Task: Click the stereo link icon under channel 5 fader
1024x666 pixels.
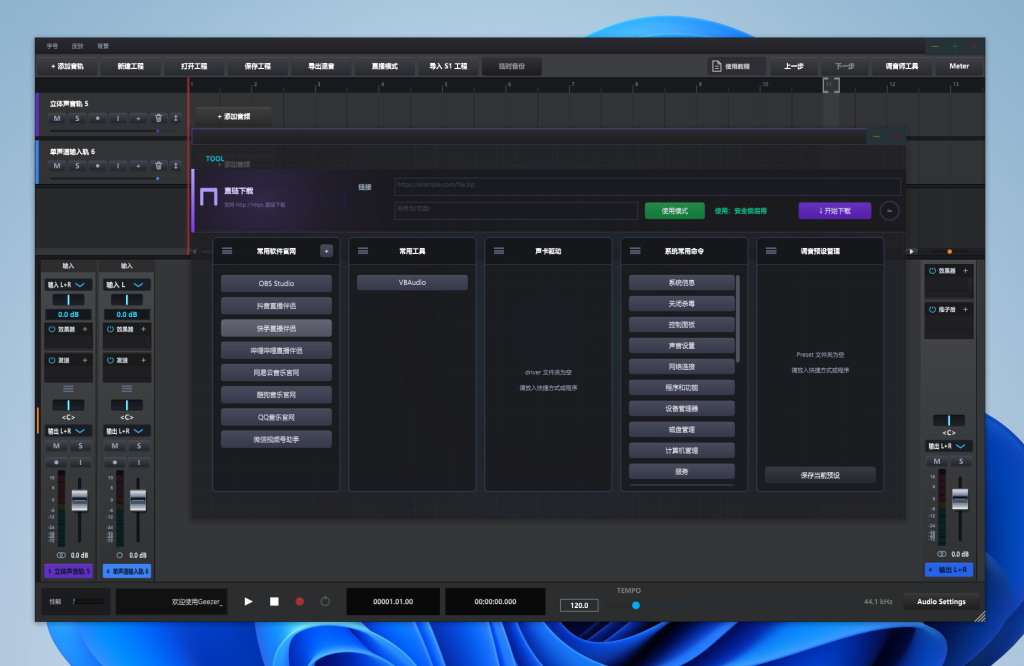Action: [61, 555]
